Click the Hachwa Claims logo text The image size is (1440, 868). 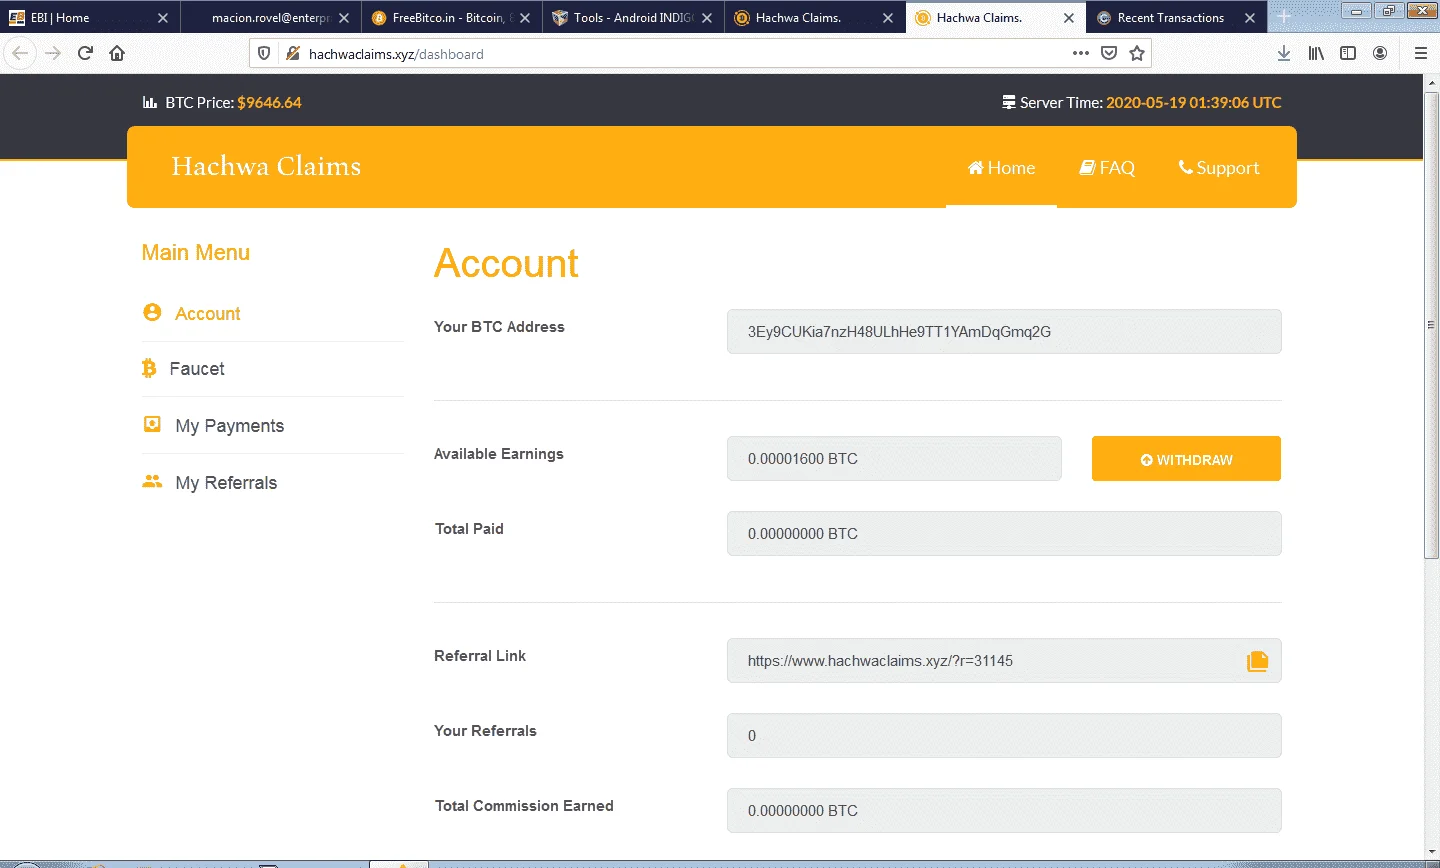click(266, 166)
